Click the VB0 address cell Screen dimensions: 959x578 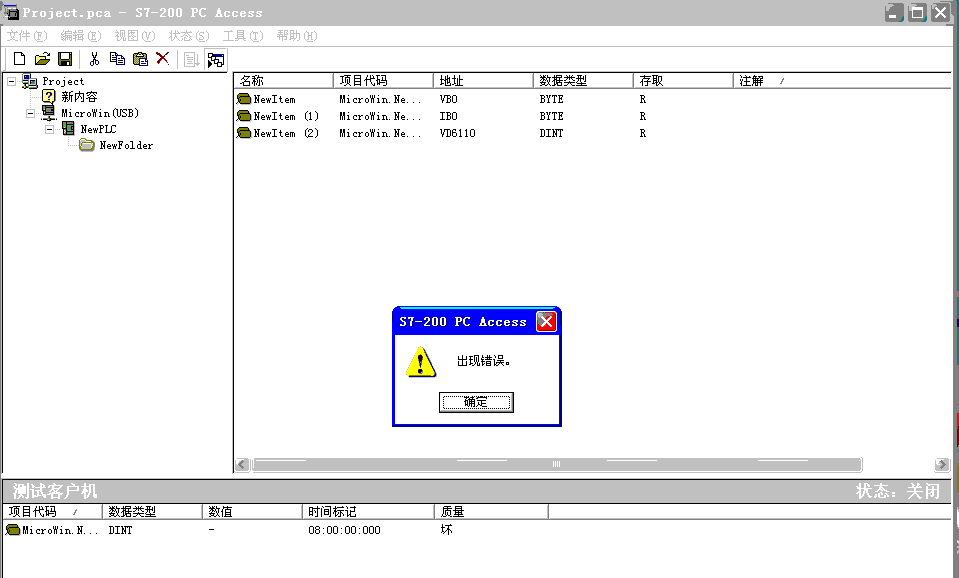[448, 99]
